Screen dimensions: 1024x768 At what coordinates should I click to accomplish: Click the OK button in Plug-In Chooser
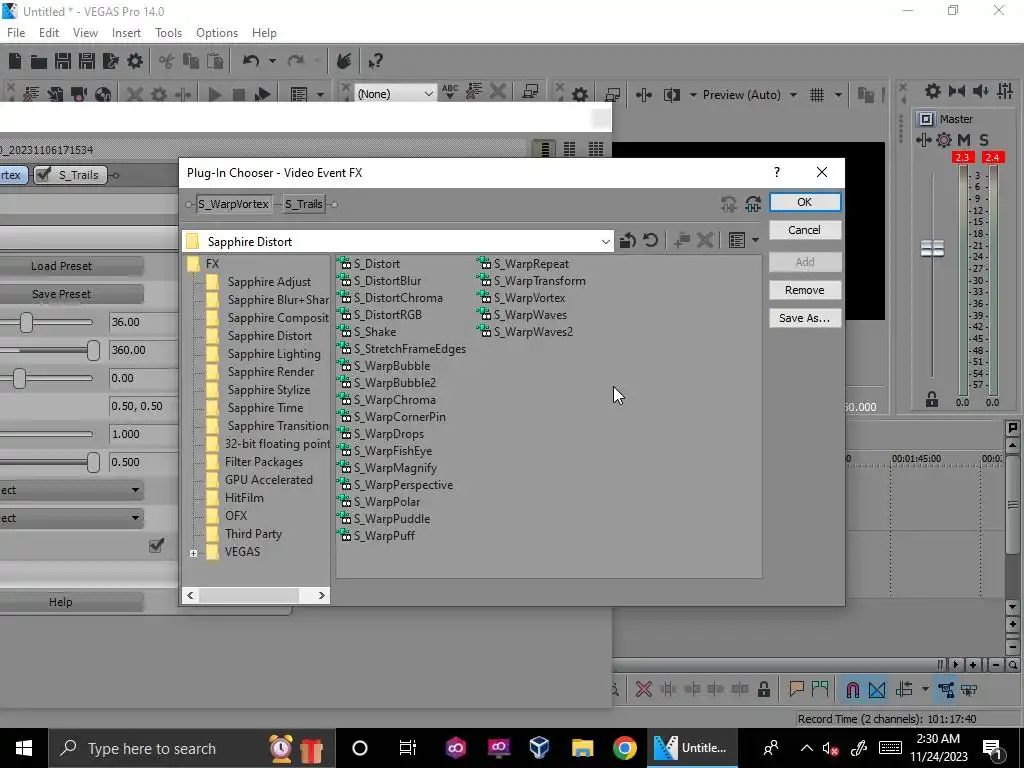(805, 202)
